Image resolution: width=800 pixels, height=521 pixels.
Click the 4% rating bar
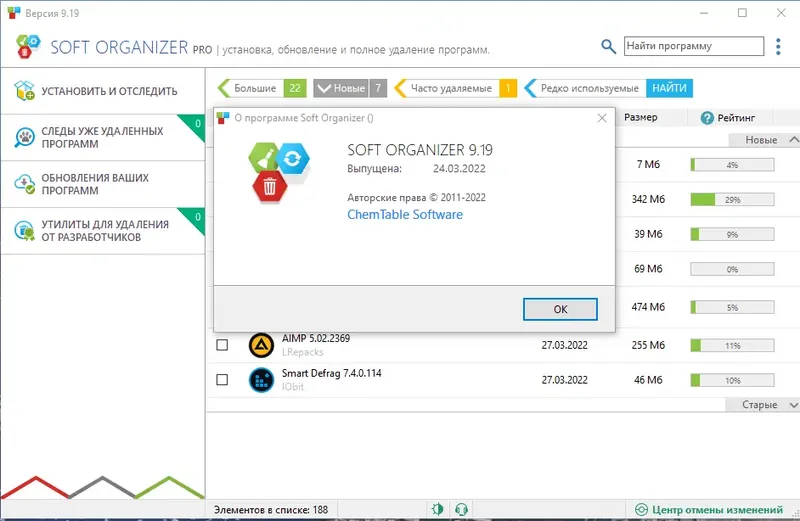pyautogui.click(x=732, y=165)
